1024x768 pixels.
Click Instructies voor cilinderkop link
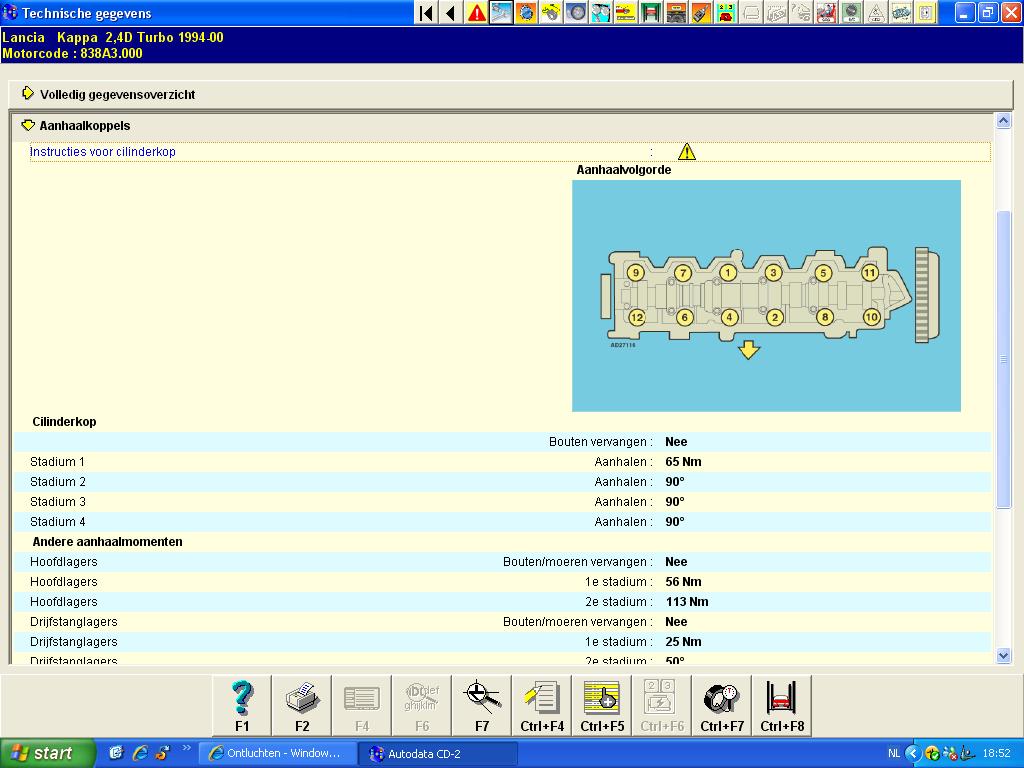point(103,152)
